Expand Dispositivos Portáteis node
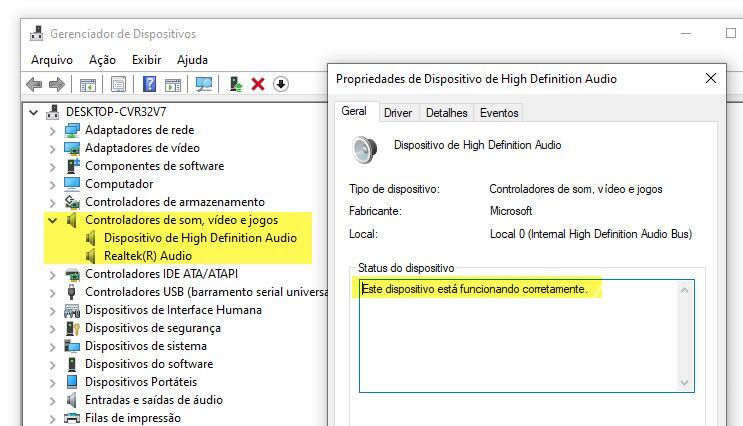Viewport: 743px width, 426px height. (x=53, y=382)
